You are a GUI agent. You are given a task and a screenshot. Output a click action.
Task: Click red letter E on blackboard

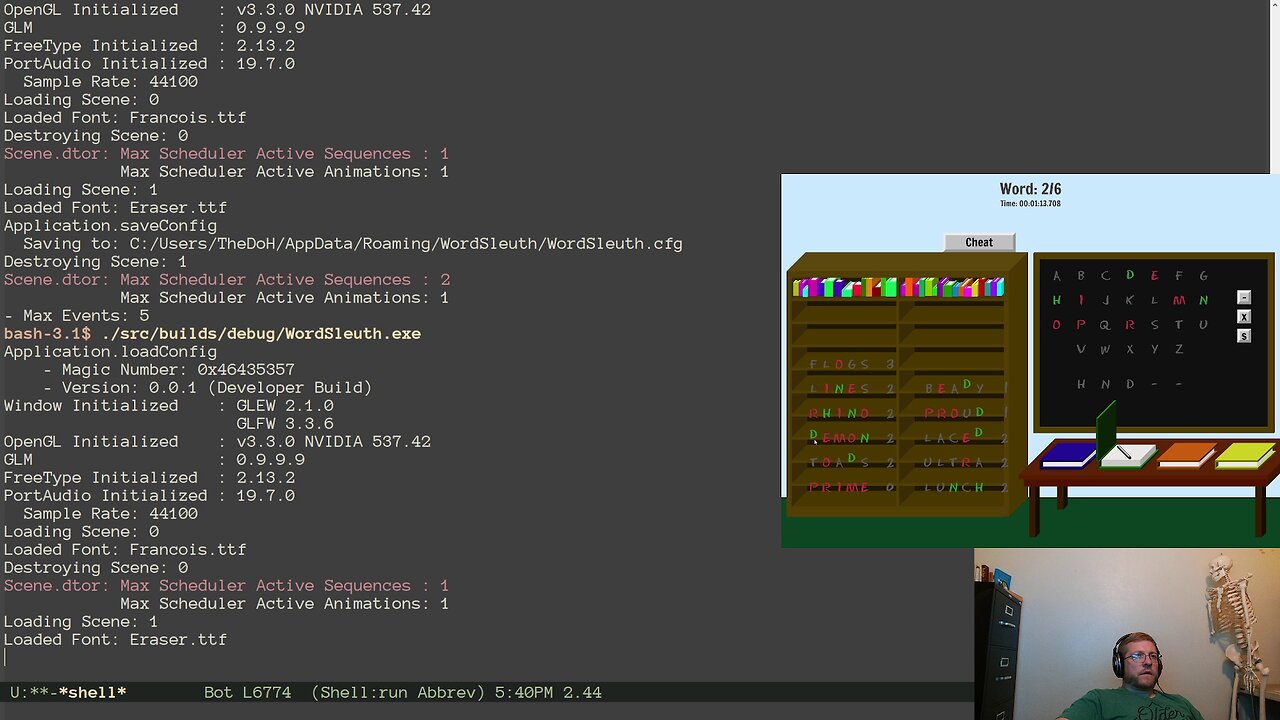pos(1154,275)
